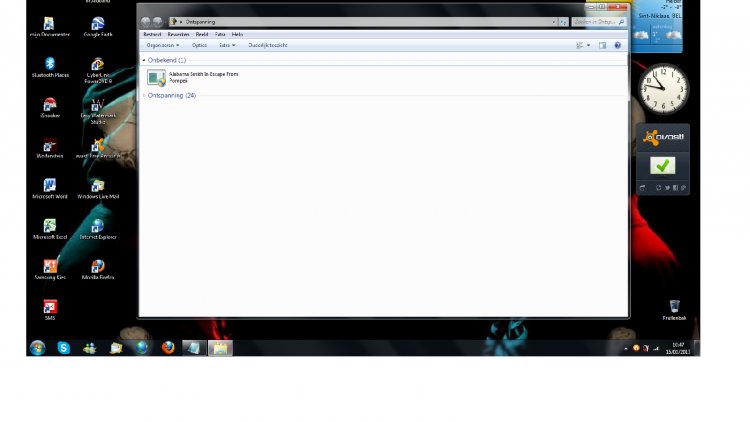The height and width of the screenshot is (422, 750).
Task: Show hidden system tray icons arrow
Action: coord(626,348)
